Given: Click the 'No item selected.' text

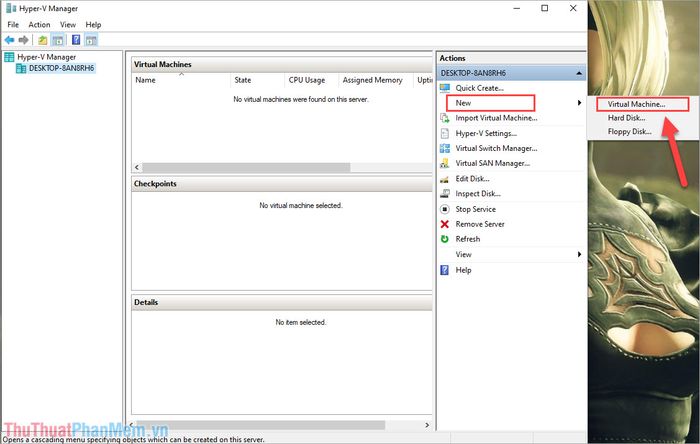Looking at the screenshot, I should [x=301, y=322].
